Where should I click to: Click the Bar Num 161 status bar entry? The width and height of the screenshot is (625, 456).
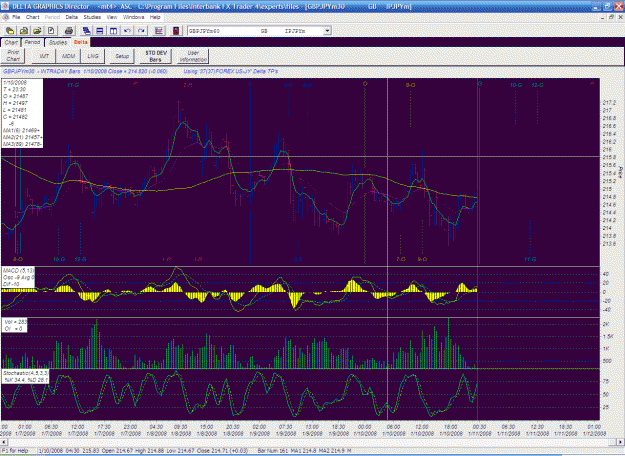[271, 451]
